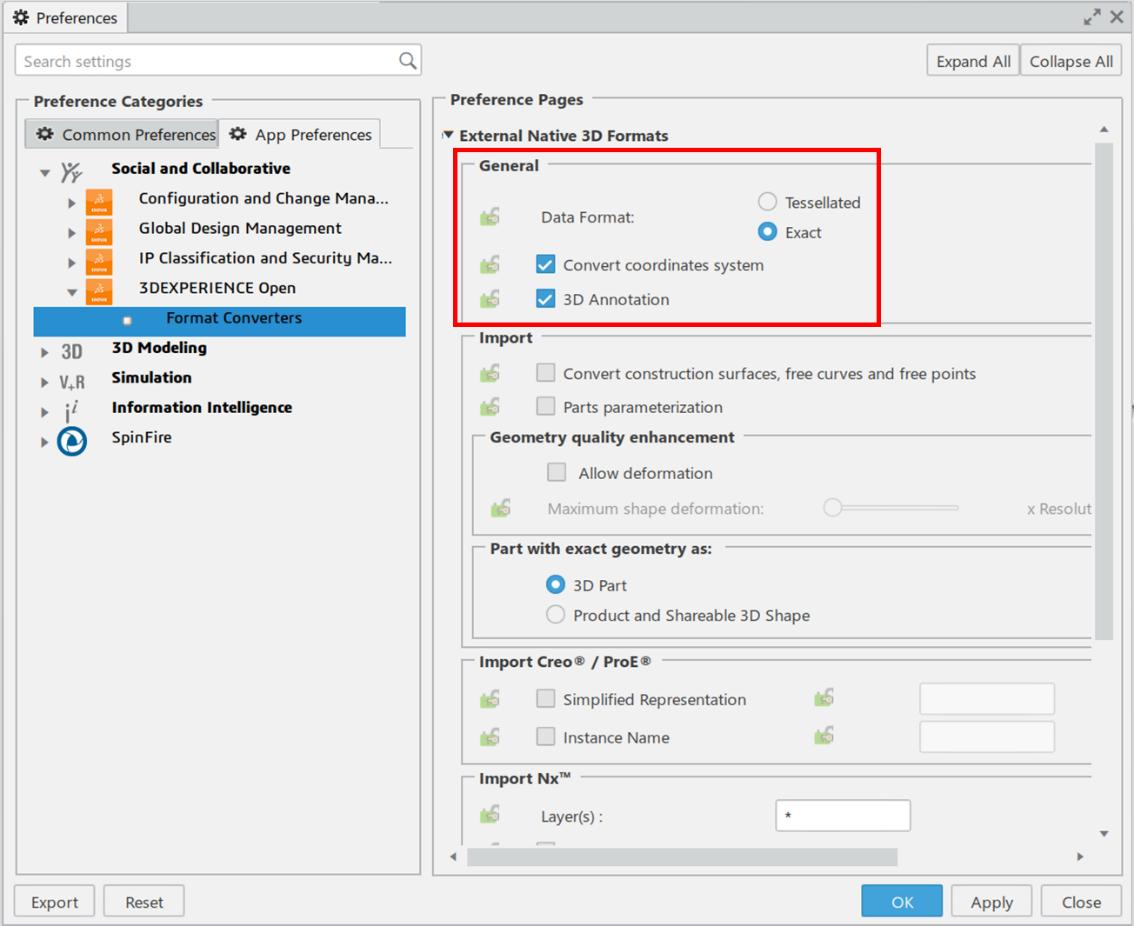1134x926 pixels.
Task: Enable Convert construction surfaces, free curves option
Action: 545,373
